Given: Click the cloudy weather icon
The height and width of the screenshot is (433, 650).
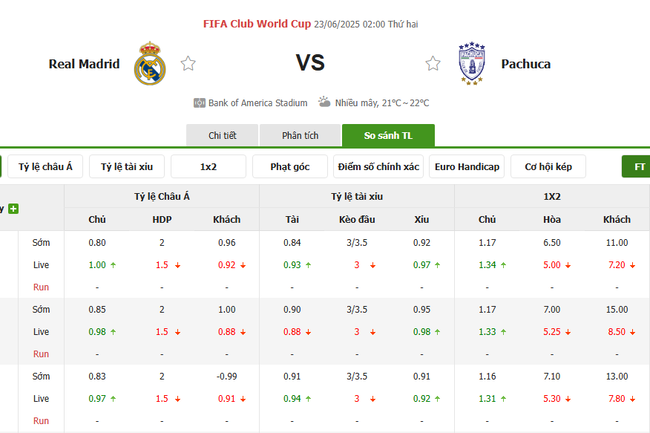Looking at the screenshot, I should 325,102.
